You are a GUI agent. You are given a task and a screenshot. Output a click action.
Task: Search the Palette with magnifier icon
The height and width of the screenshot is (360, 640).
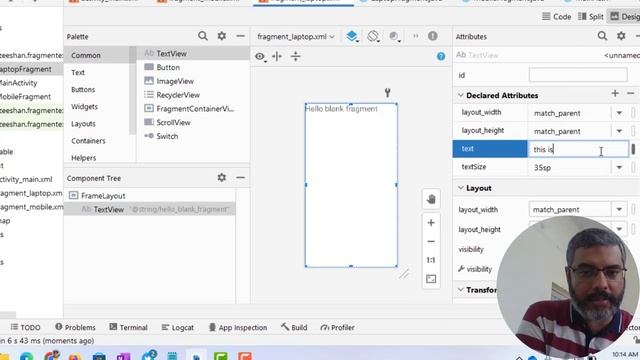[203, 36]
